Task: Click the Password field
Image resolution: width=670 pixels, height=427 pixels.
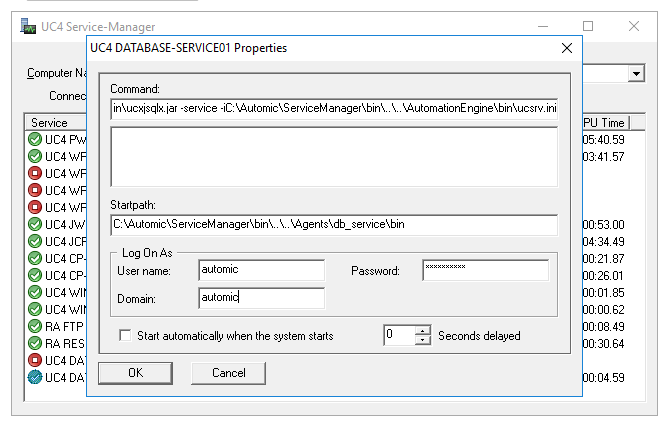Action: [x=485, y=271]
